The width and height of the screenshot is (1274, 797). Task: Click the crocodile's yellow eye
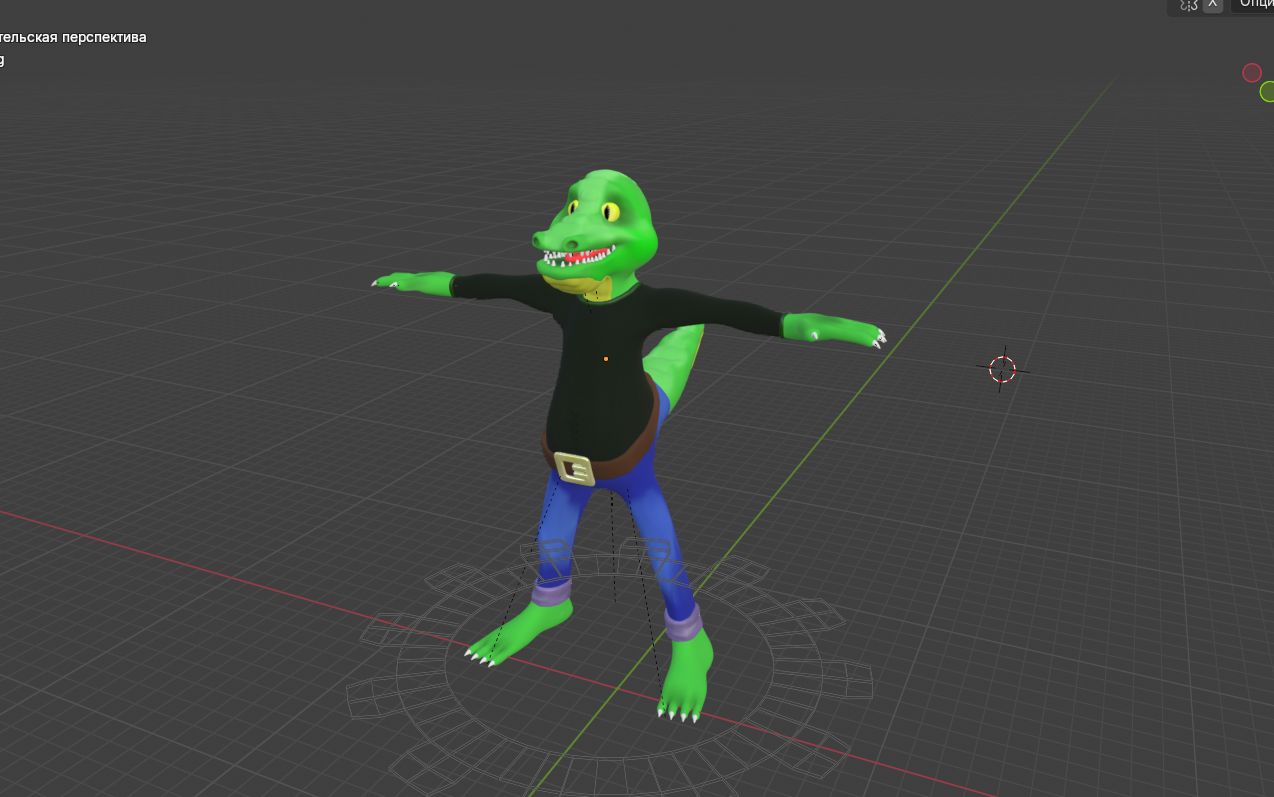click(610, 211)
